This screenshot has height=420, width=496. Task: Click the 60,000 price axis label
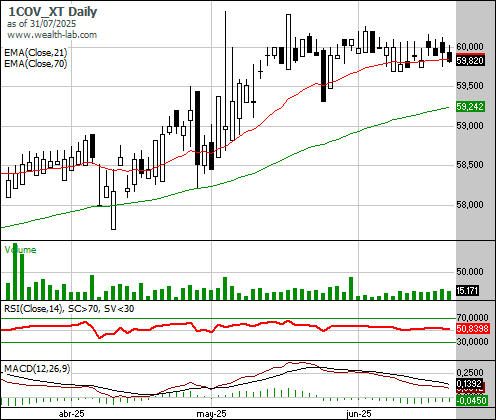tap(470, 46)
